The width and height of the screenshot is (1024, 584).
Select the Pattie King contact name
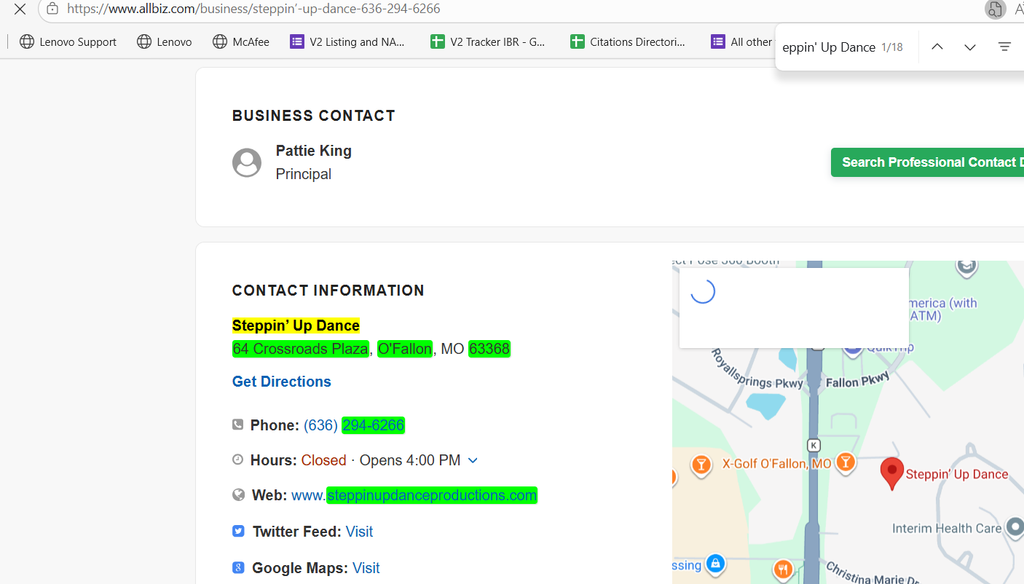click(313, 151)
